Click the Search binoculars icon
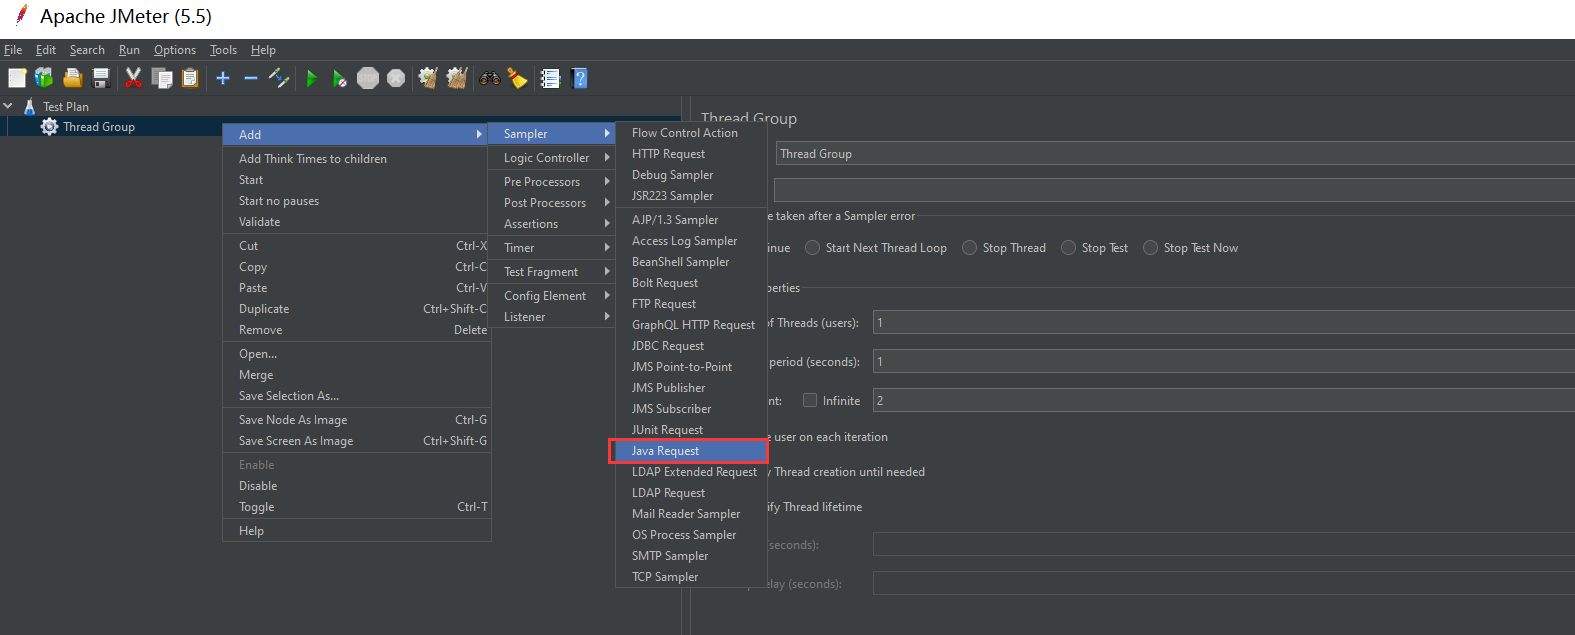 [x=489, y=78]
